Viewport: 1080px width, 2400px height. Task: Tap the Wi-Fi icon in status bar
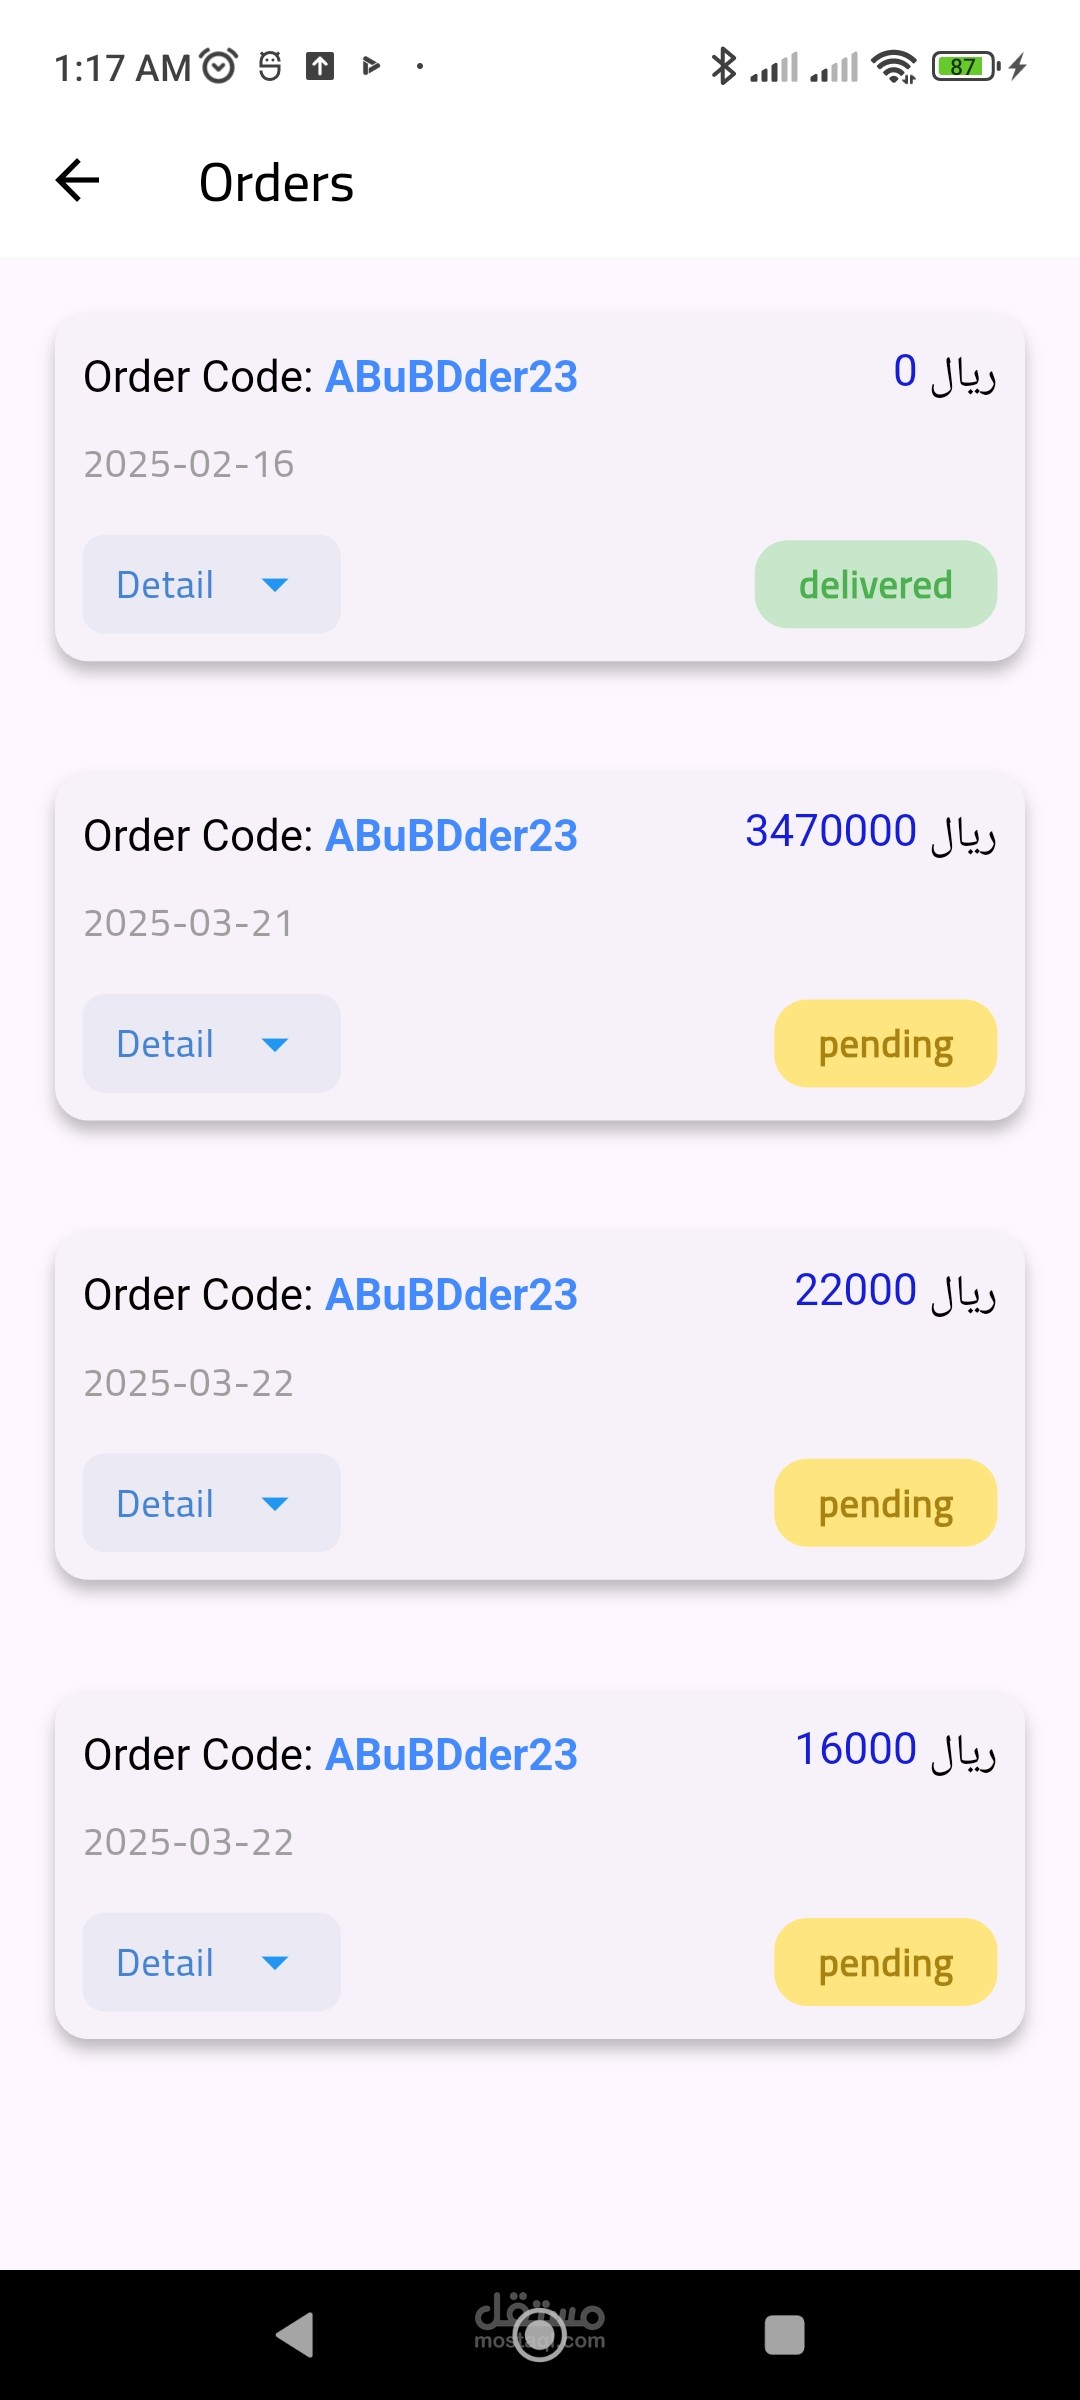coord(893,67)
